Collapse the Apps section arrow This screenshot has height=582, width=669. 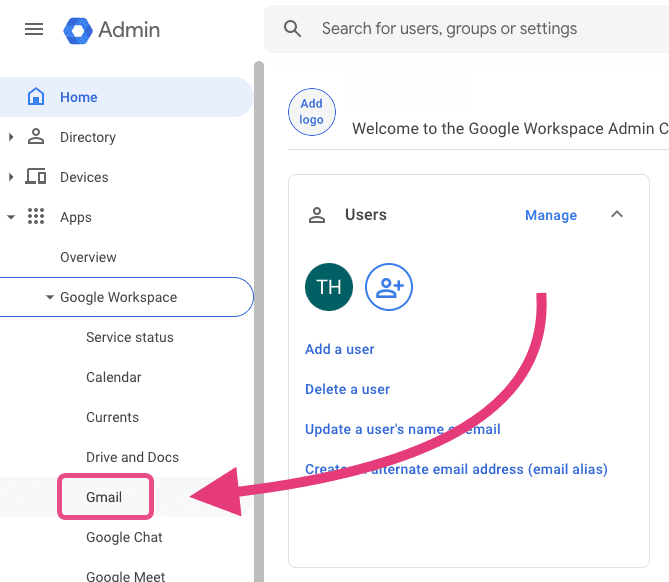coord(11,217)
